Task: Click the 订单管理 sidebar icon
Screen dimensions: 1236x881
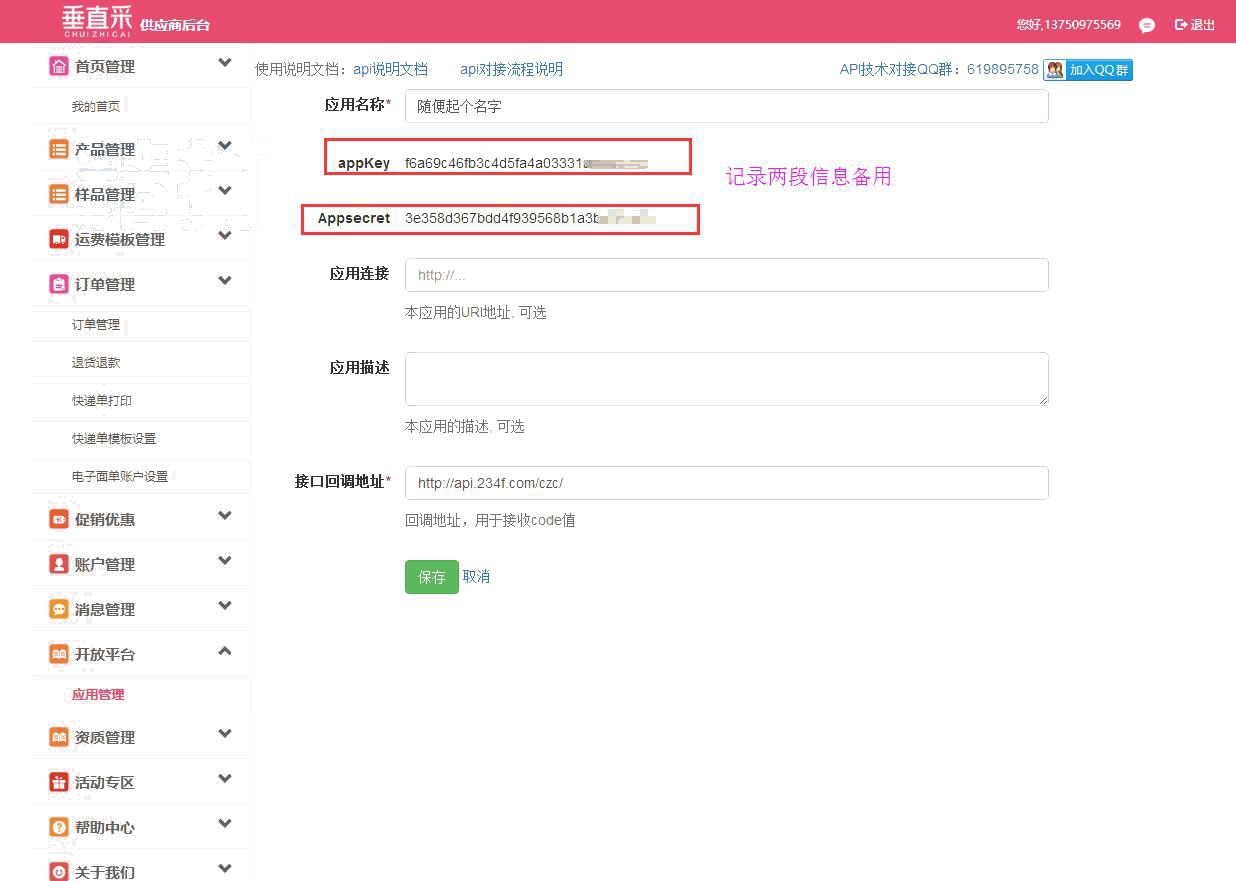Action: click(59, 284)
